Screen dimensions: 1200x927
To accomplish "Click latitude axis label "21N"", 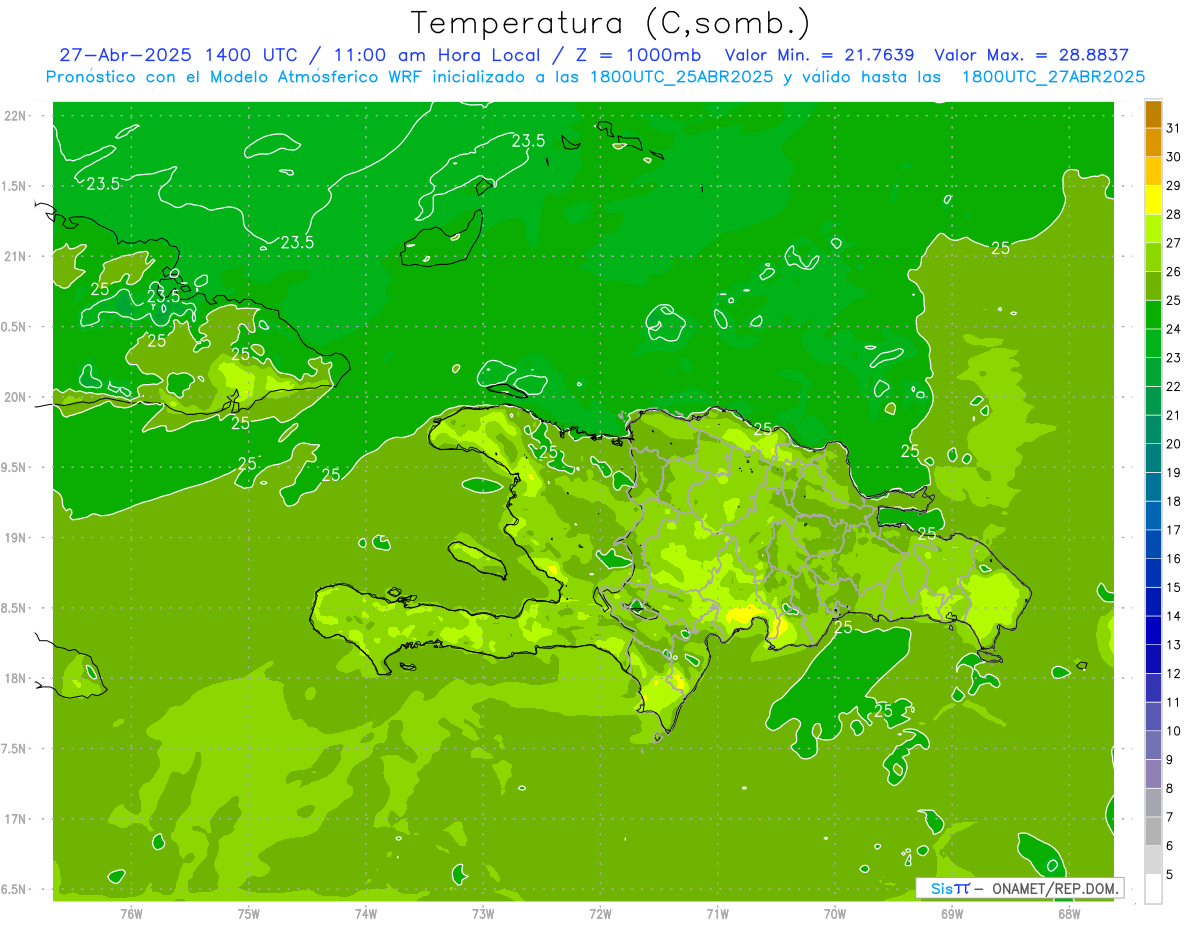I will pos(16,256).
